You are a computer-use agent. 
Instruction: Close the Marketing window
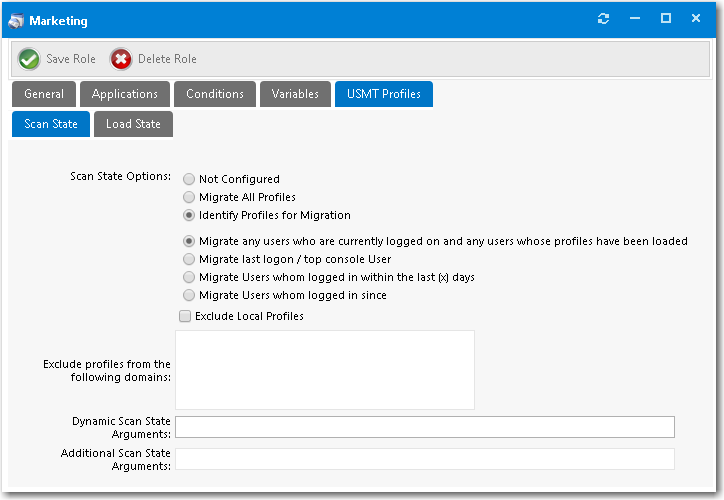[697, 19]
